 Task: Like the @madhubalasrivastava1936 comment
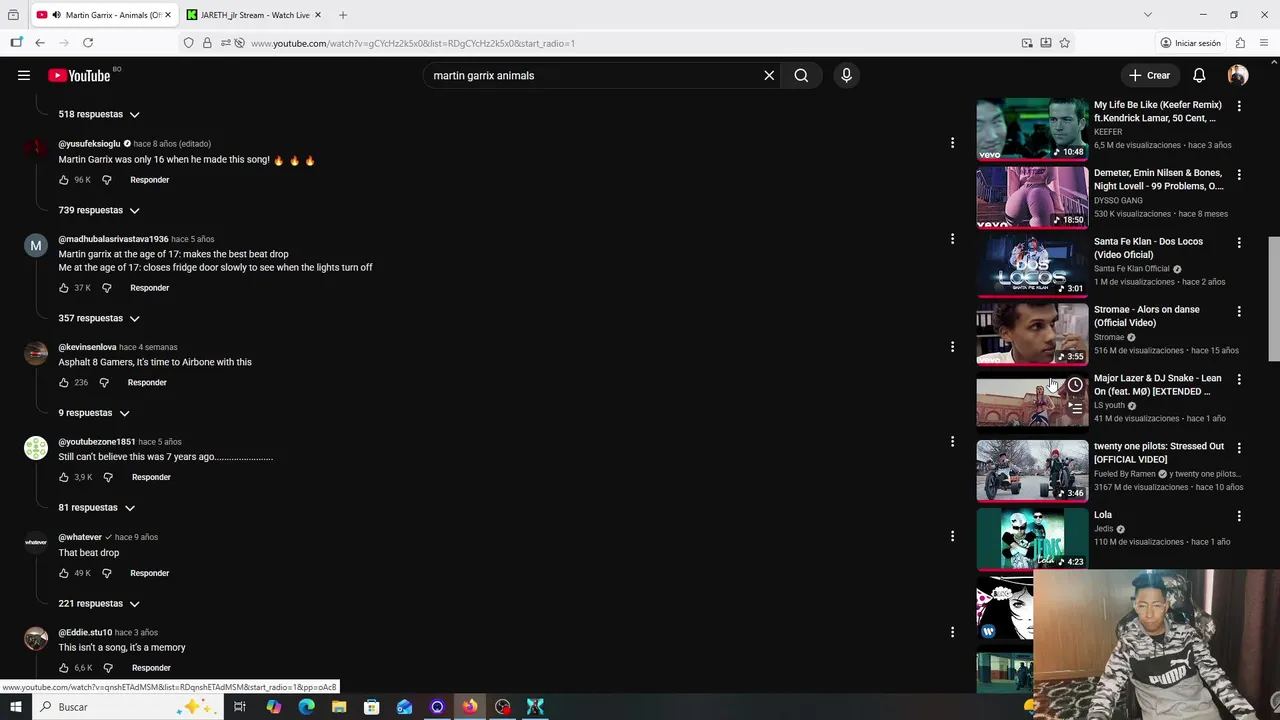[64, 288]
